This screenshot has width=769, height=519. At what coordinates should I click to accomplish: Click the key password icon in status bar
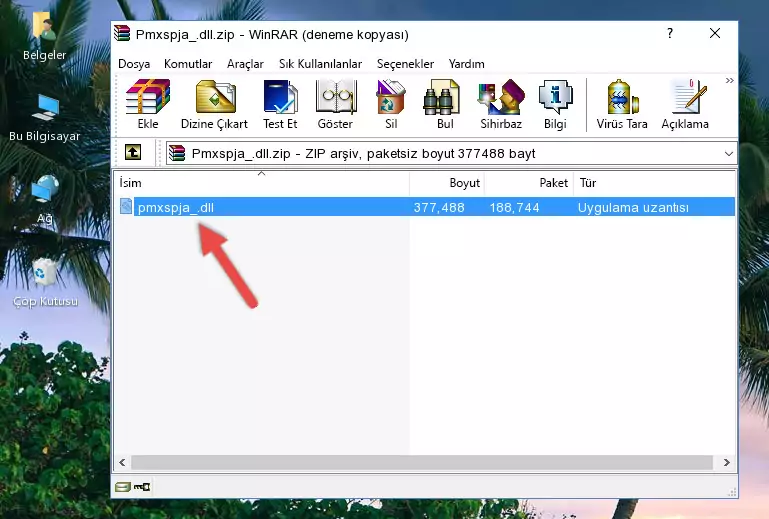[x=142, y=487]
